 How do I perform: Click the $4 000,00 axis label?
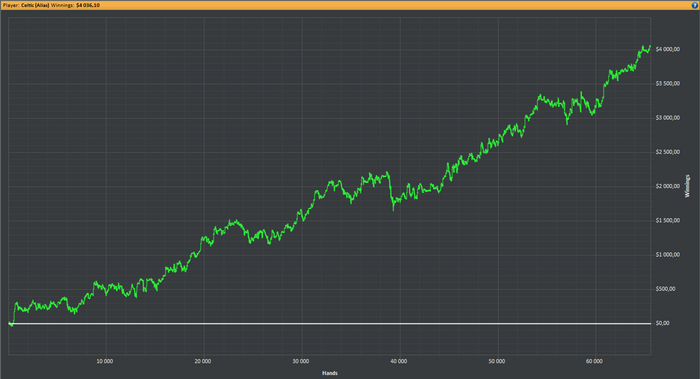coord(668,50)
